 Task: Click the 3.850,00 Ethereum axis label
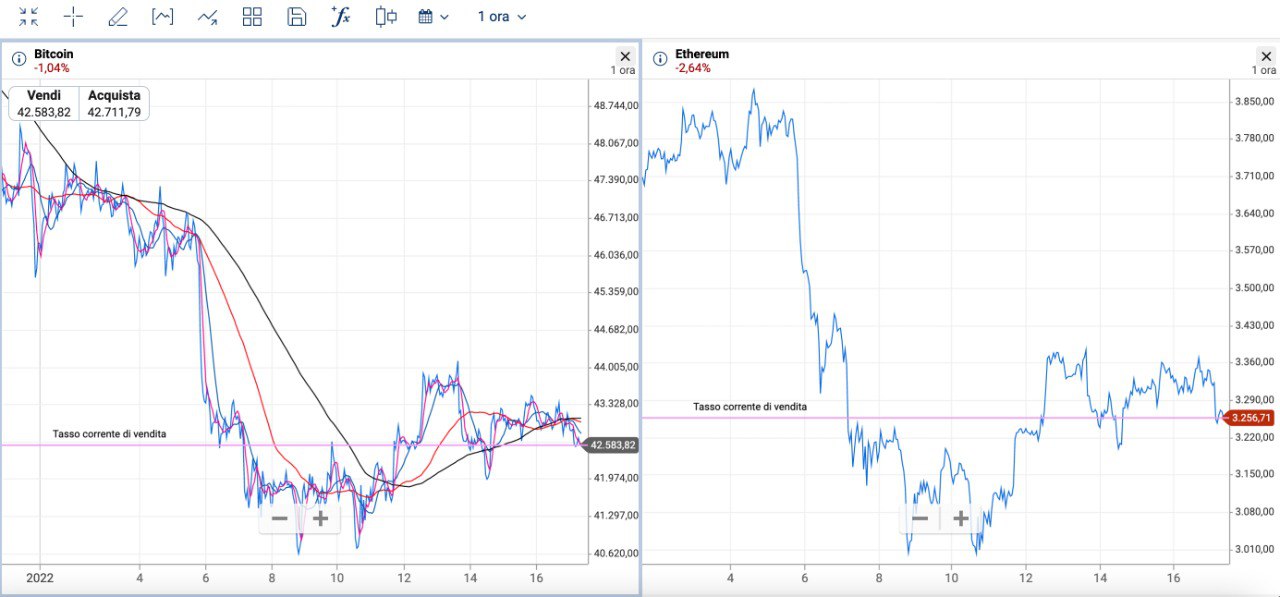1254,101
